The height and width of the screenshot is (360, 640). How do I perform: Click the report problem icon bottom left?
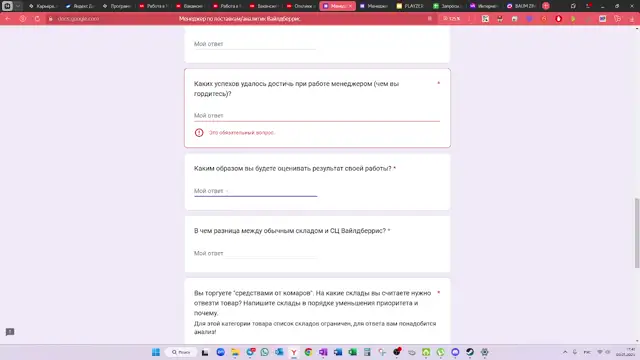click(x=10, y=332)
